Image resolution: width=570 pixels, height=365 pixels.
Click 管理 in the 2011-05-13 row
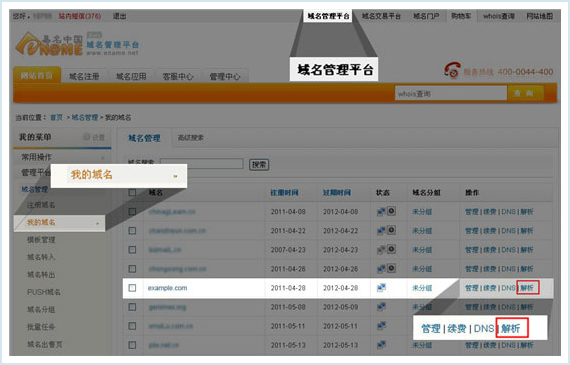pos(472,345)
